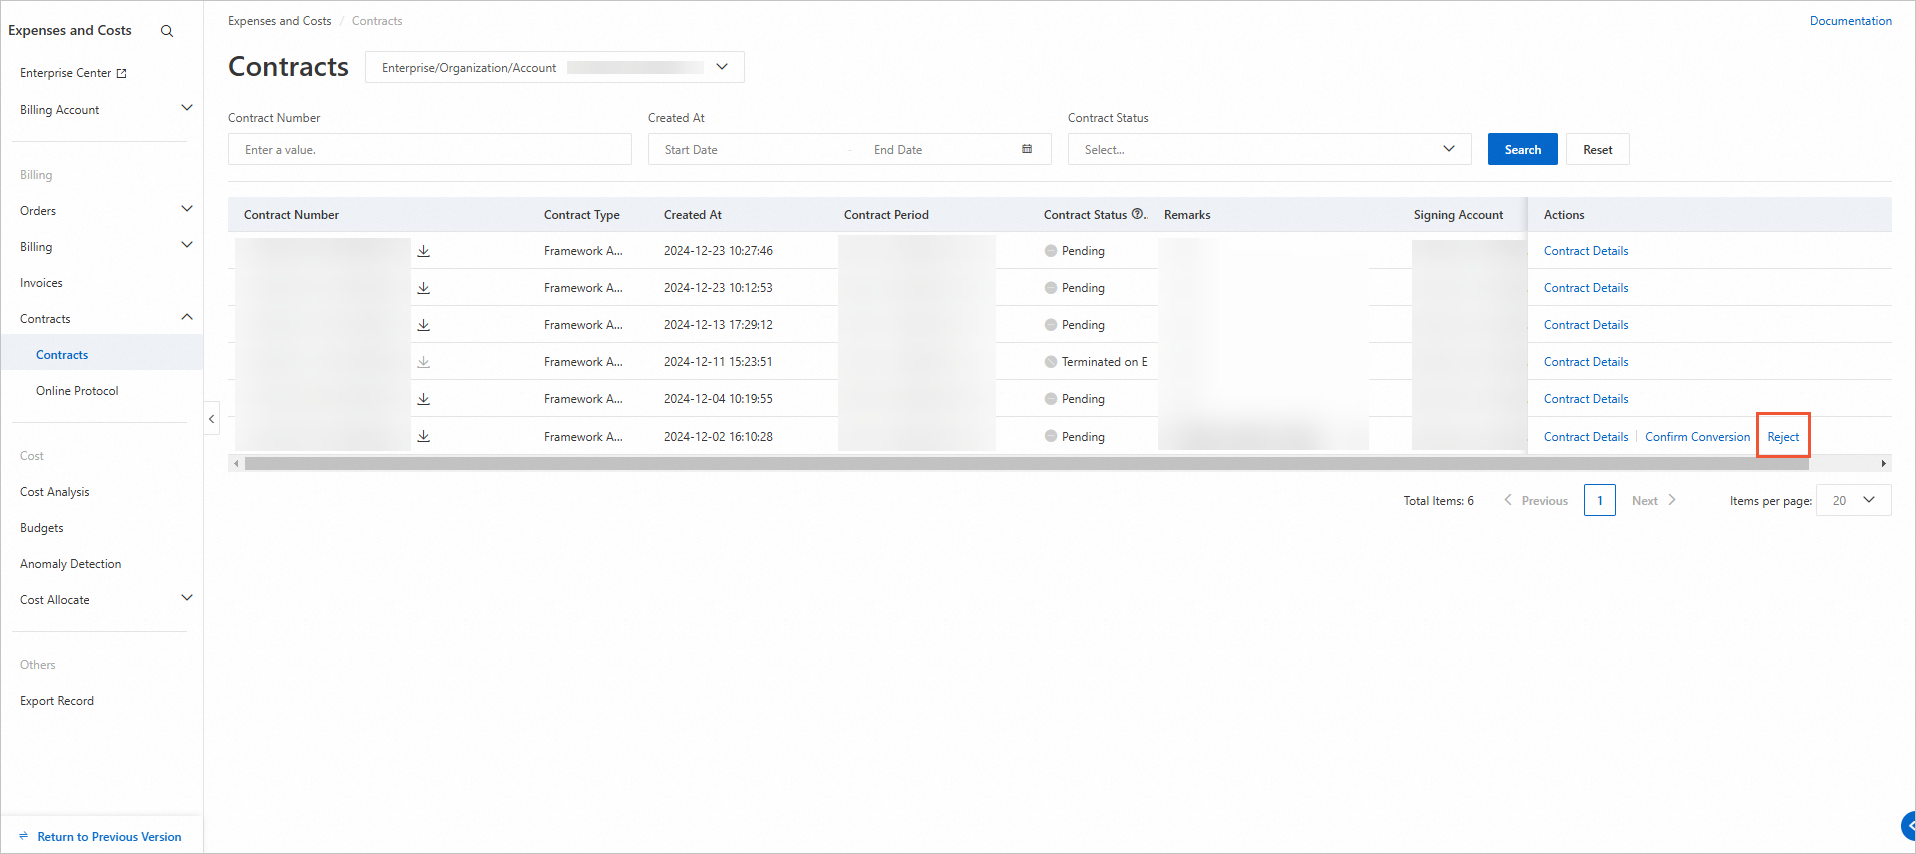Open Contract Details for 2024-12-13 row
Image resolution: width=1916 pixels, height=854 pixels.
(1586, 325)
